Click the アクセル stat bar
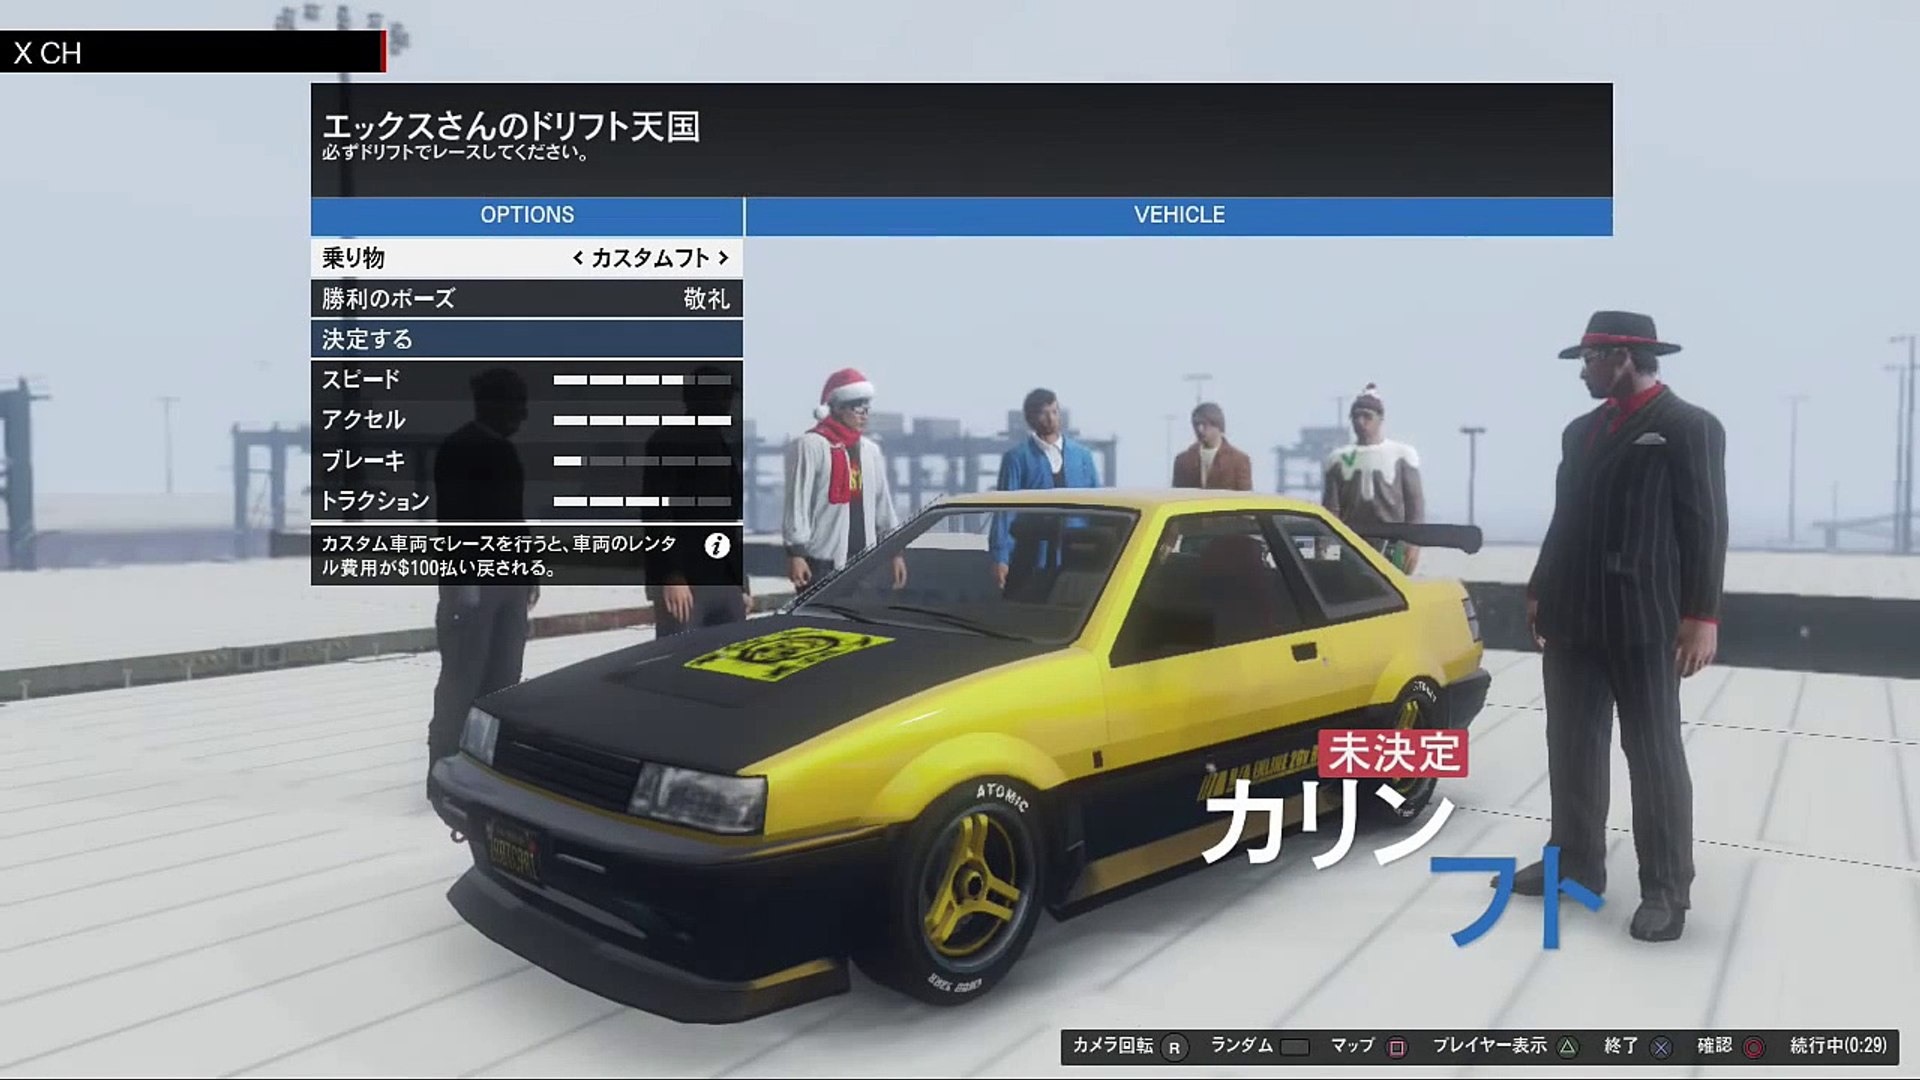This screenshot has height=1080, width=1920. coord(642,420)
